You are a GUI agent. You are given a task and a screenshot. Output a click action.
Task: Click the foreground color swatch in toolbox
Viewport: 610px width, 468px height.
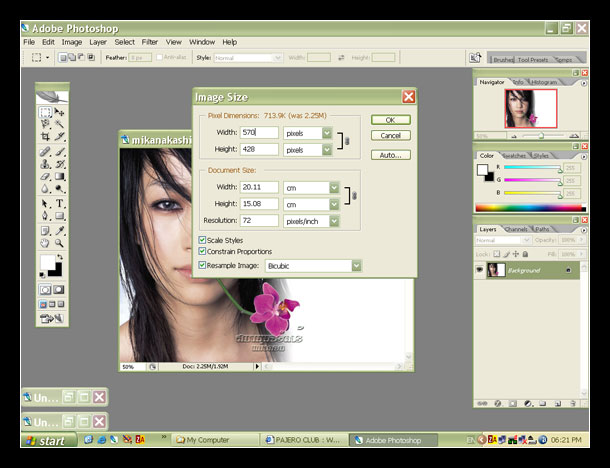46,262
